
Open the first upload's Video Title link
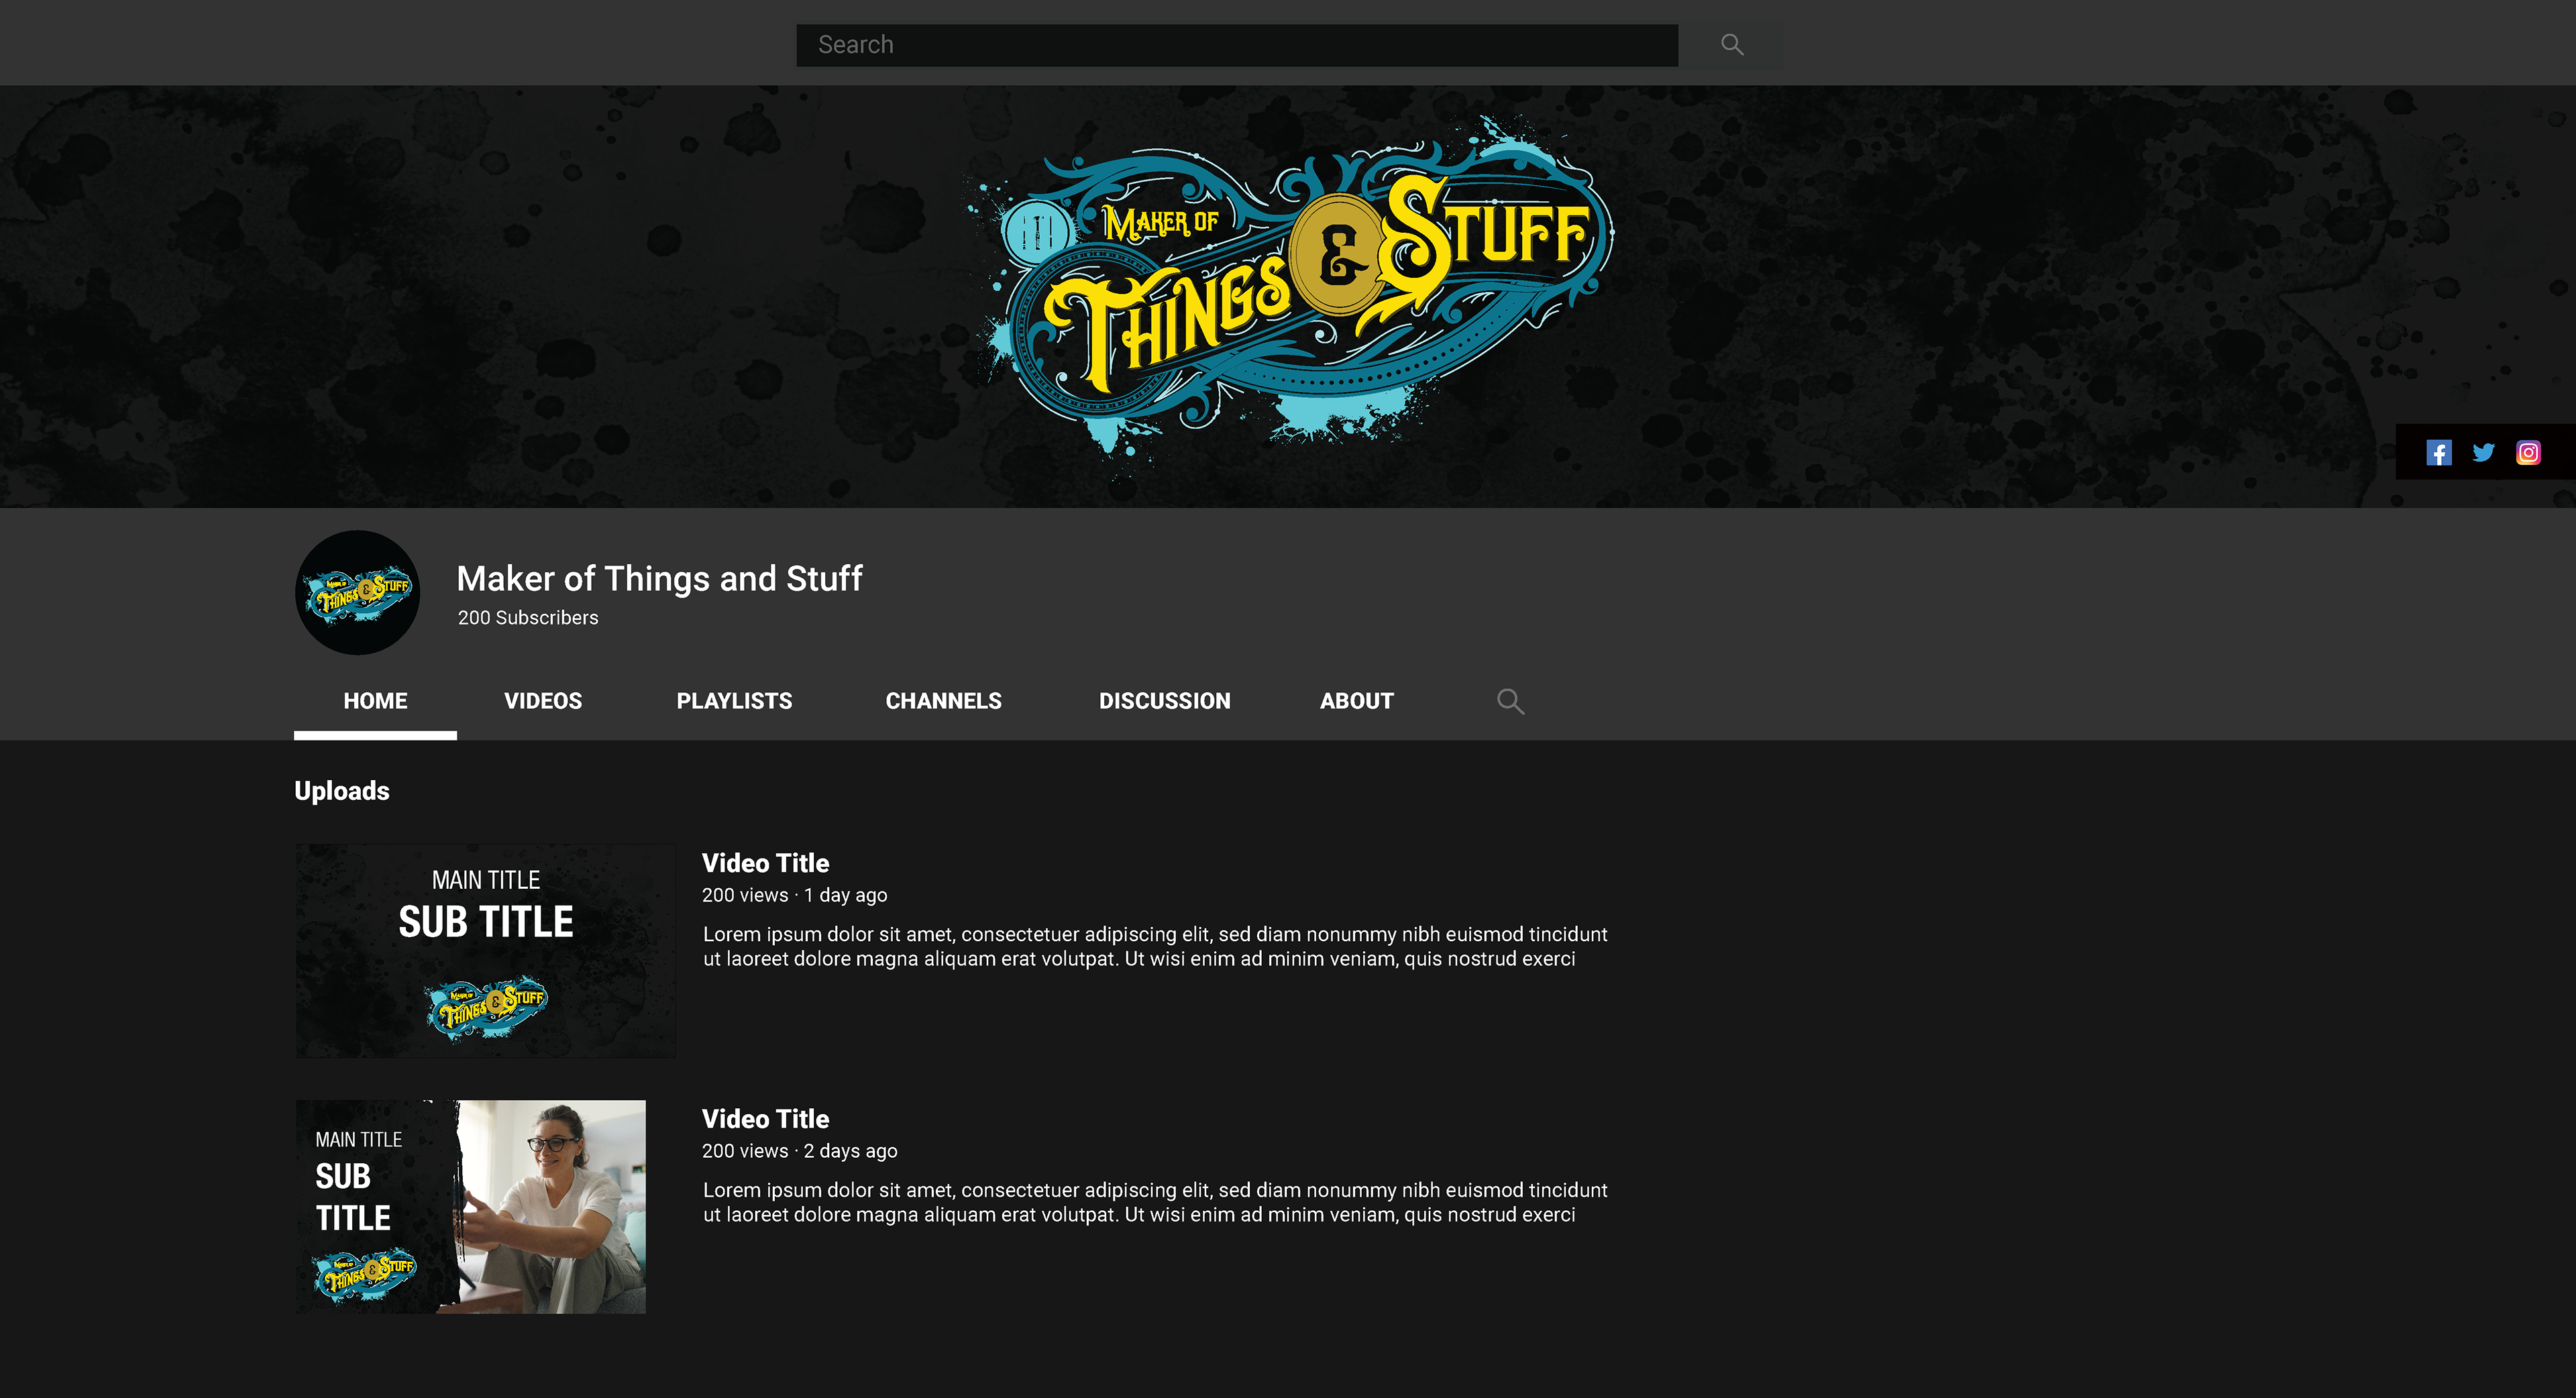click(765, 863)
